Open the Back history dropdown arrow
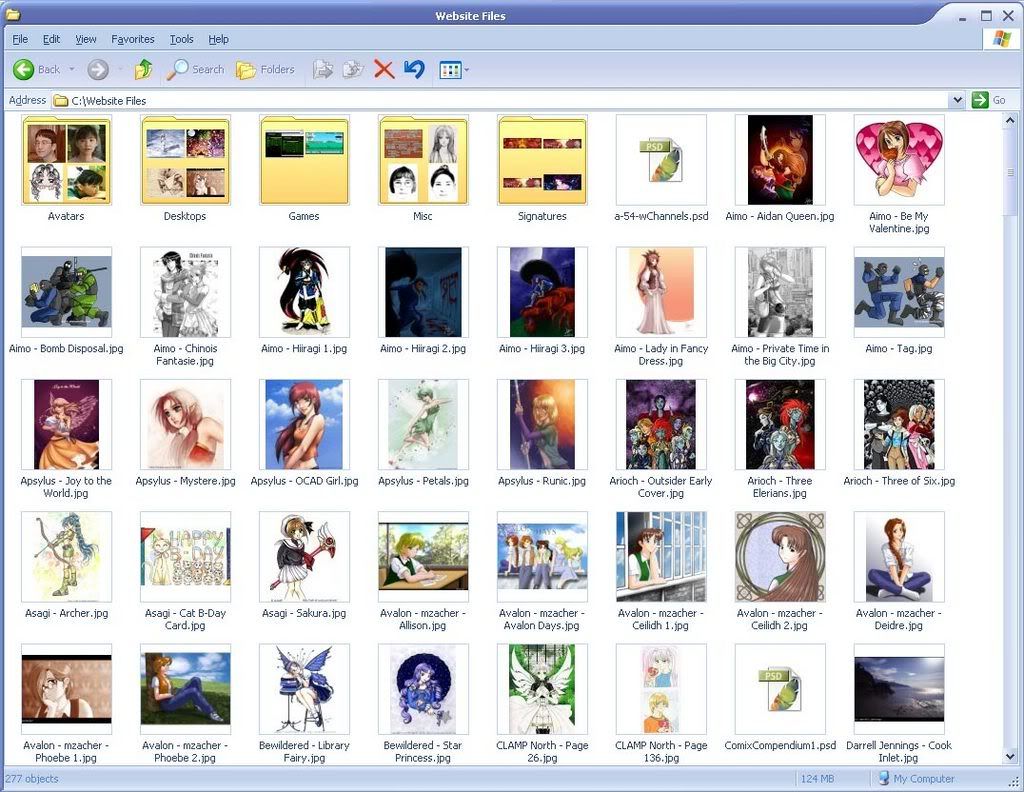1024x792 pixels. (x=72, y=69)
